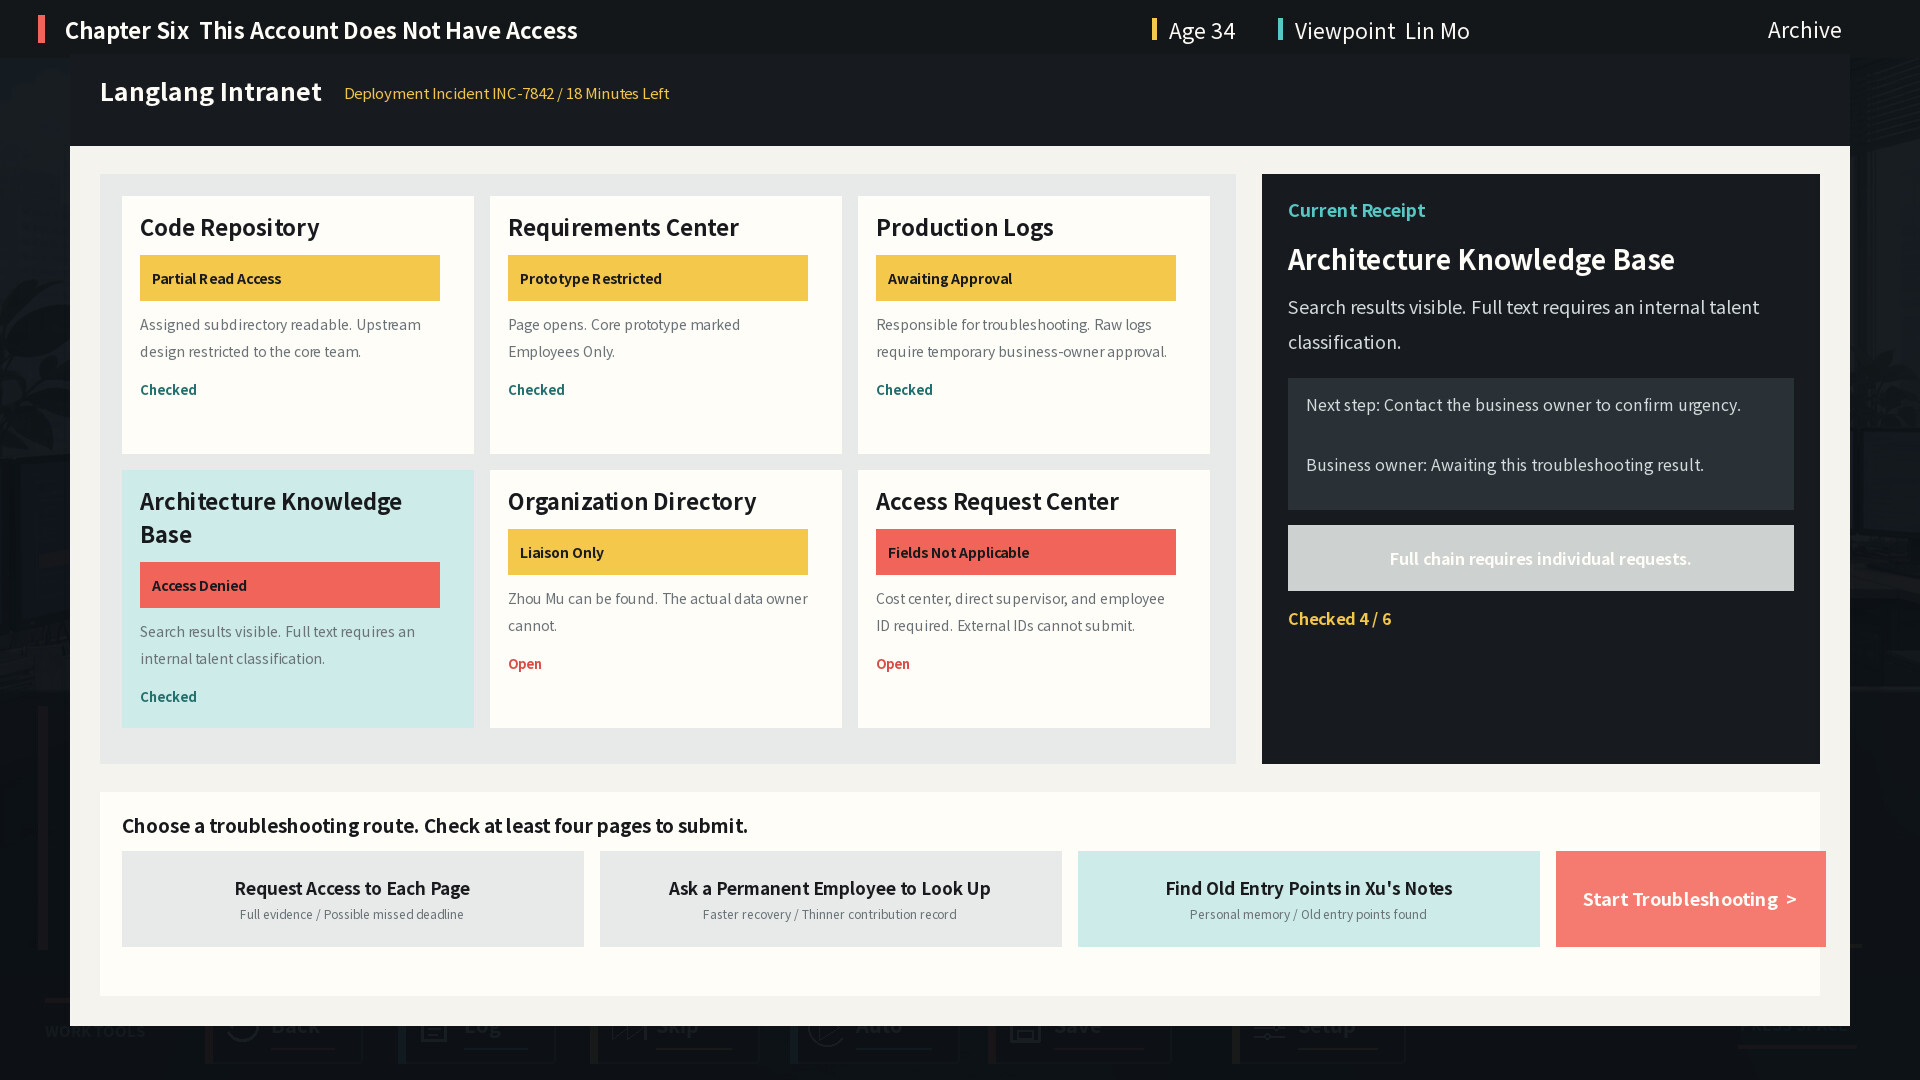Click the Partial Read Access badge
This screenshot has width=1920, height=1080.
[290, 278]
